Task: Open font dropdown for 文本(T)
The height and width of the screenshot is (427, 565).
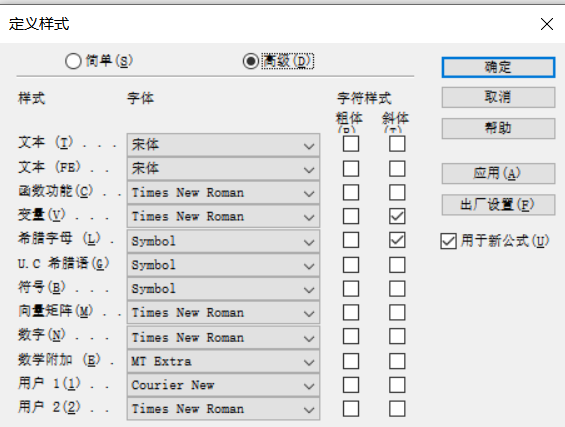Action: click(223, 145)
